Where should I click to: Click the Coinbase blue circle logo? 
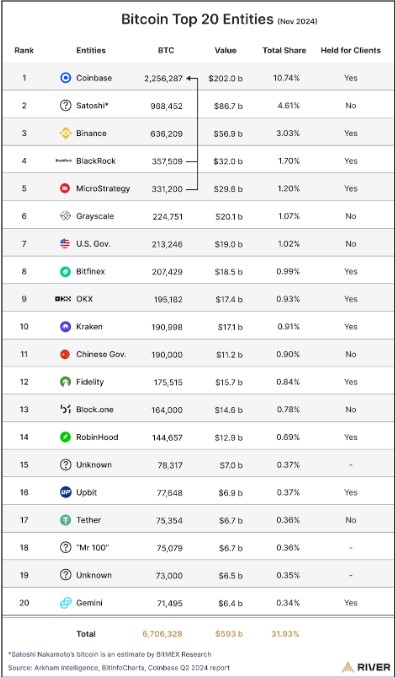click(65, 78)
